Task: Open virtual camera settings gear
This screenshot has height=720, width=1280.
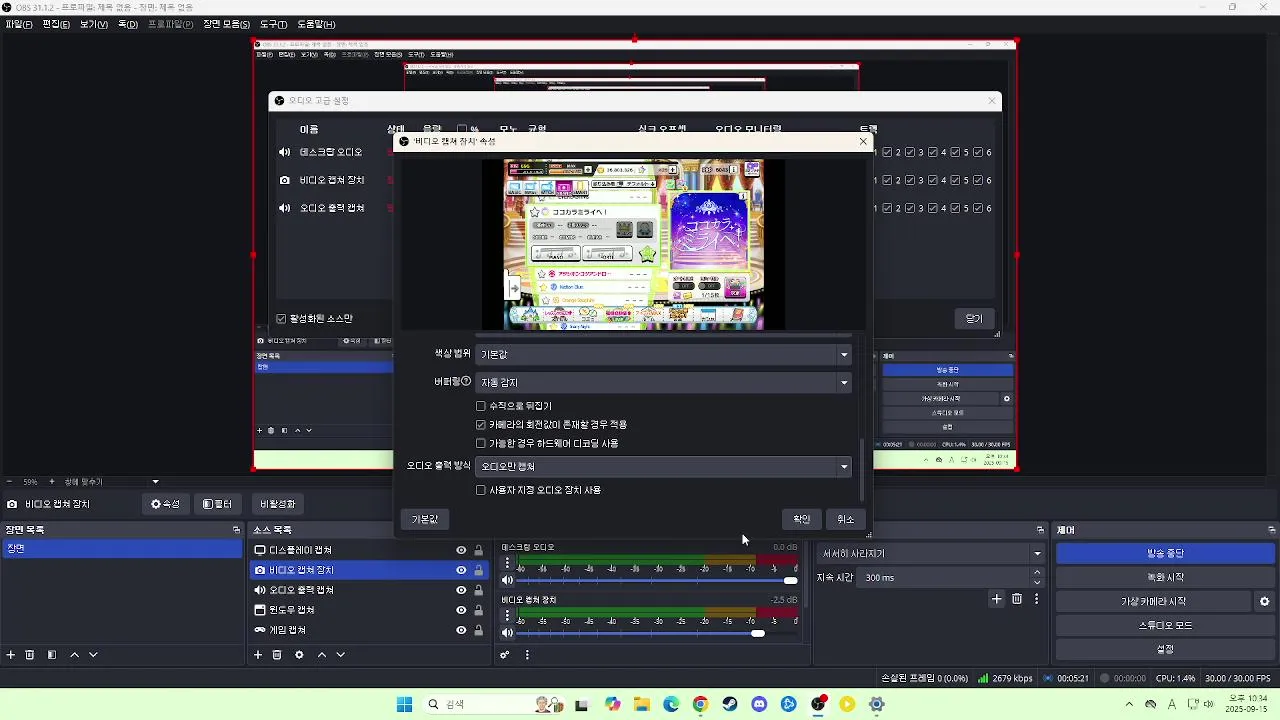Action: click(x=1264, y=601)
